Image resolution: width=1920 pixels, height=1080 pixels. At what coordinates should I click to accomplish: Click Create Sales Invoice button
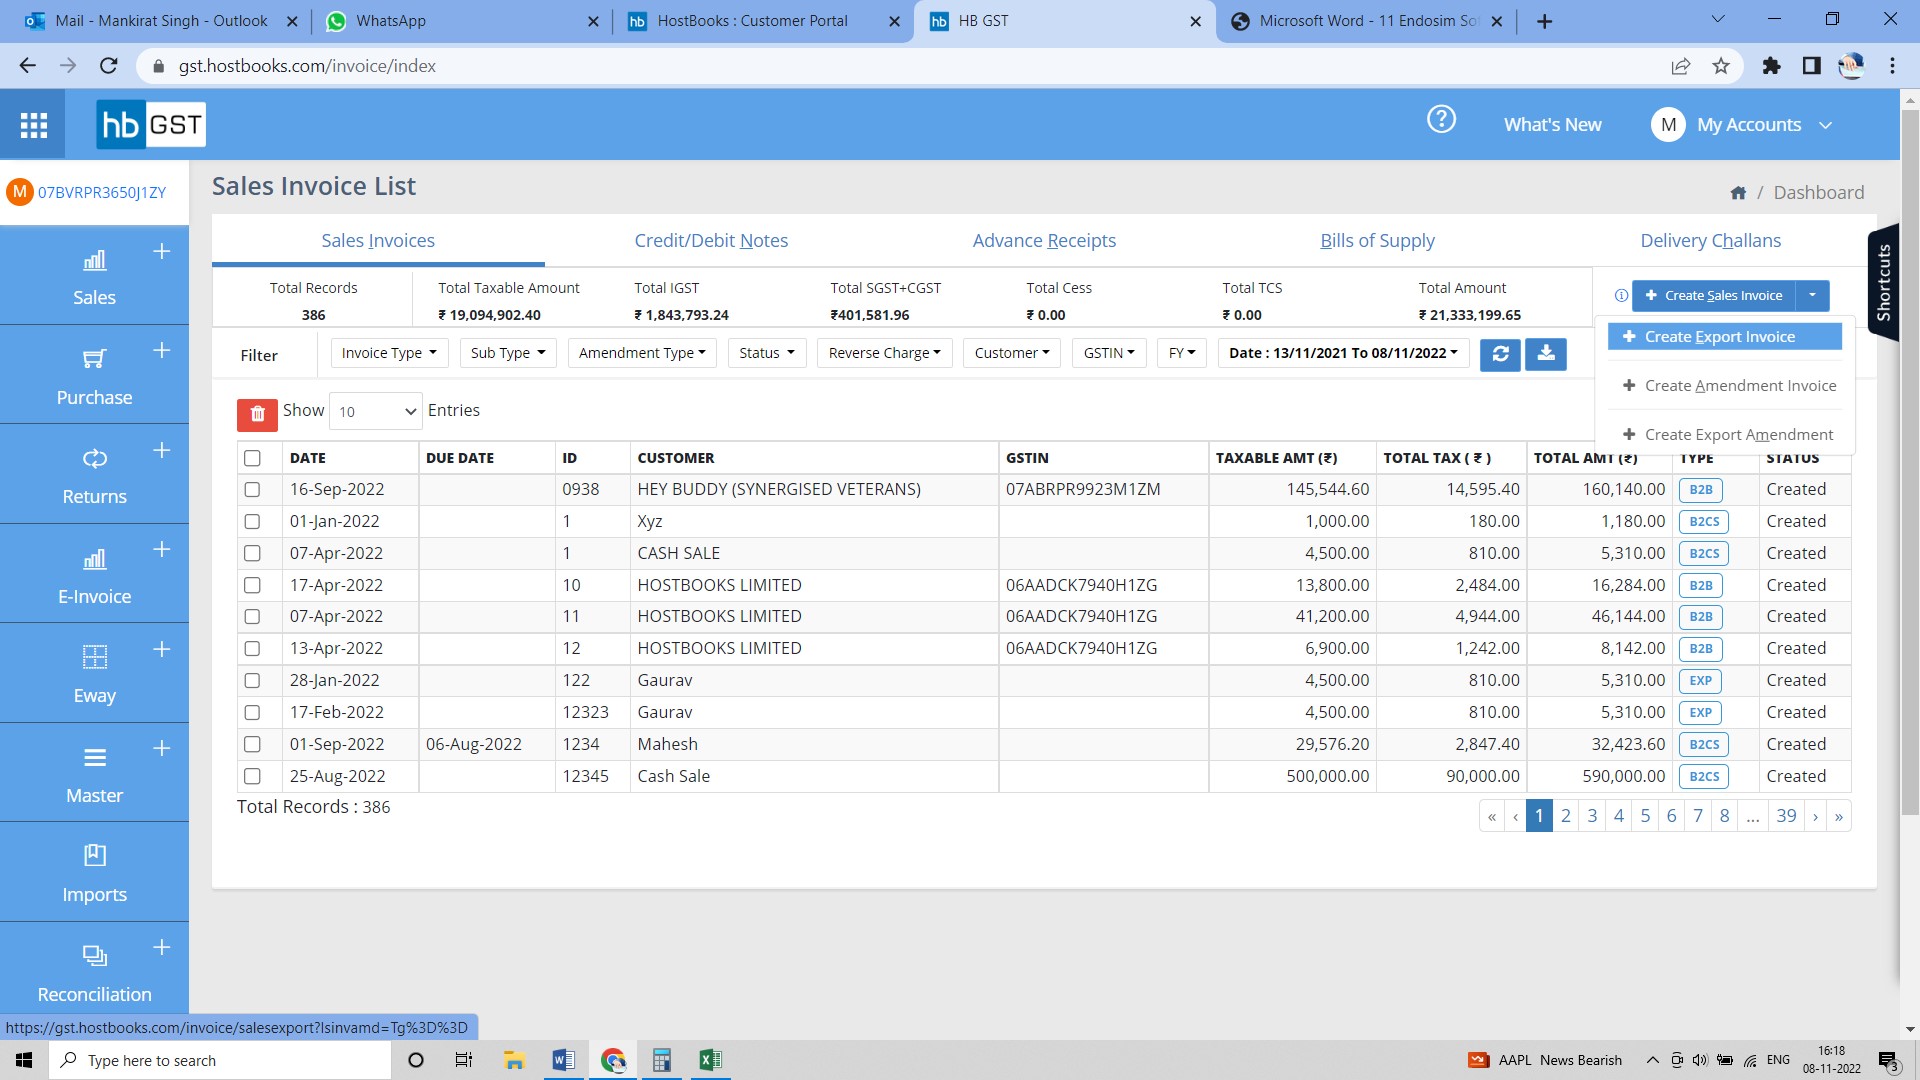coord(1713,294)
